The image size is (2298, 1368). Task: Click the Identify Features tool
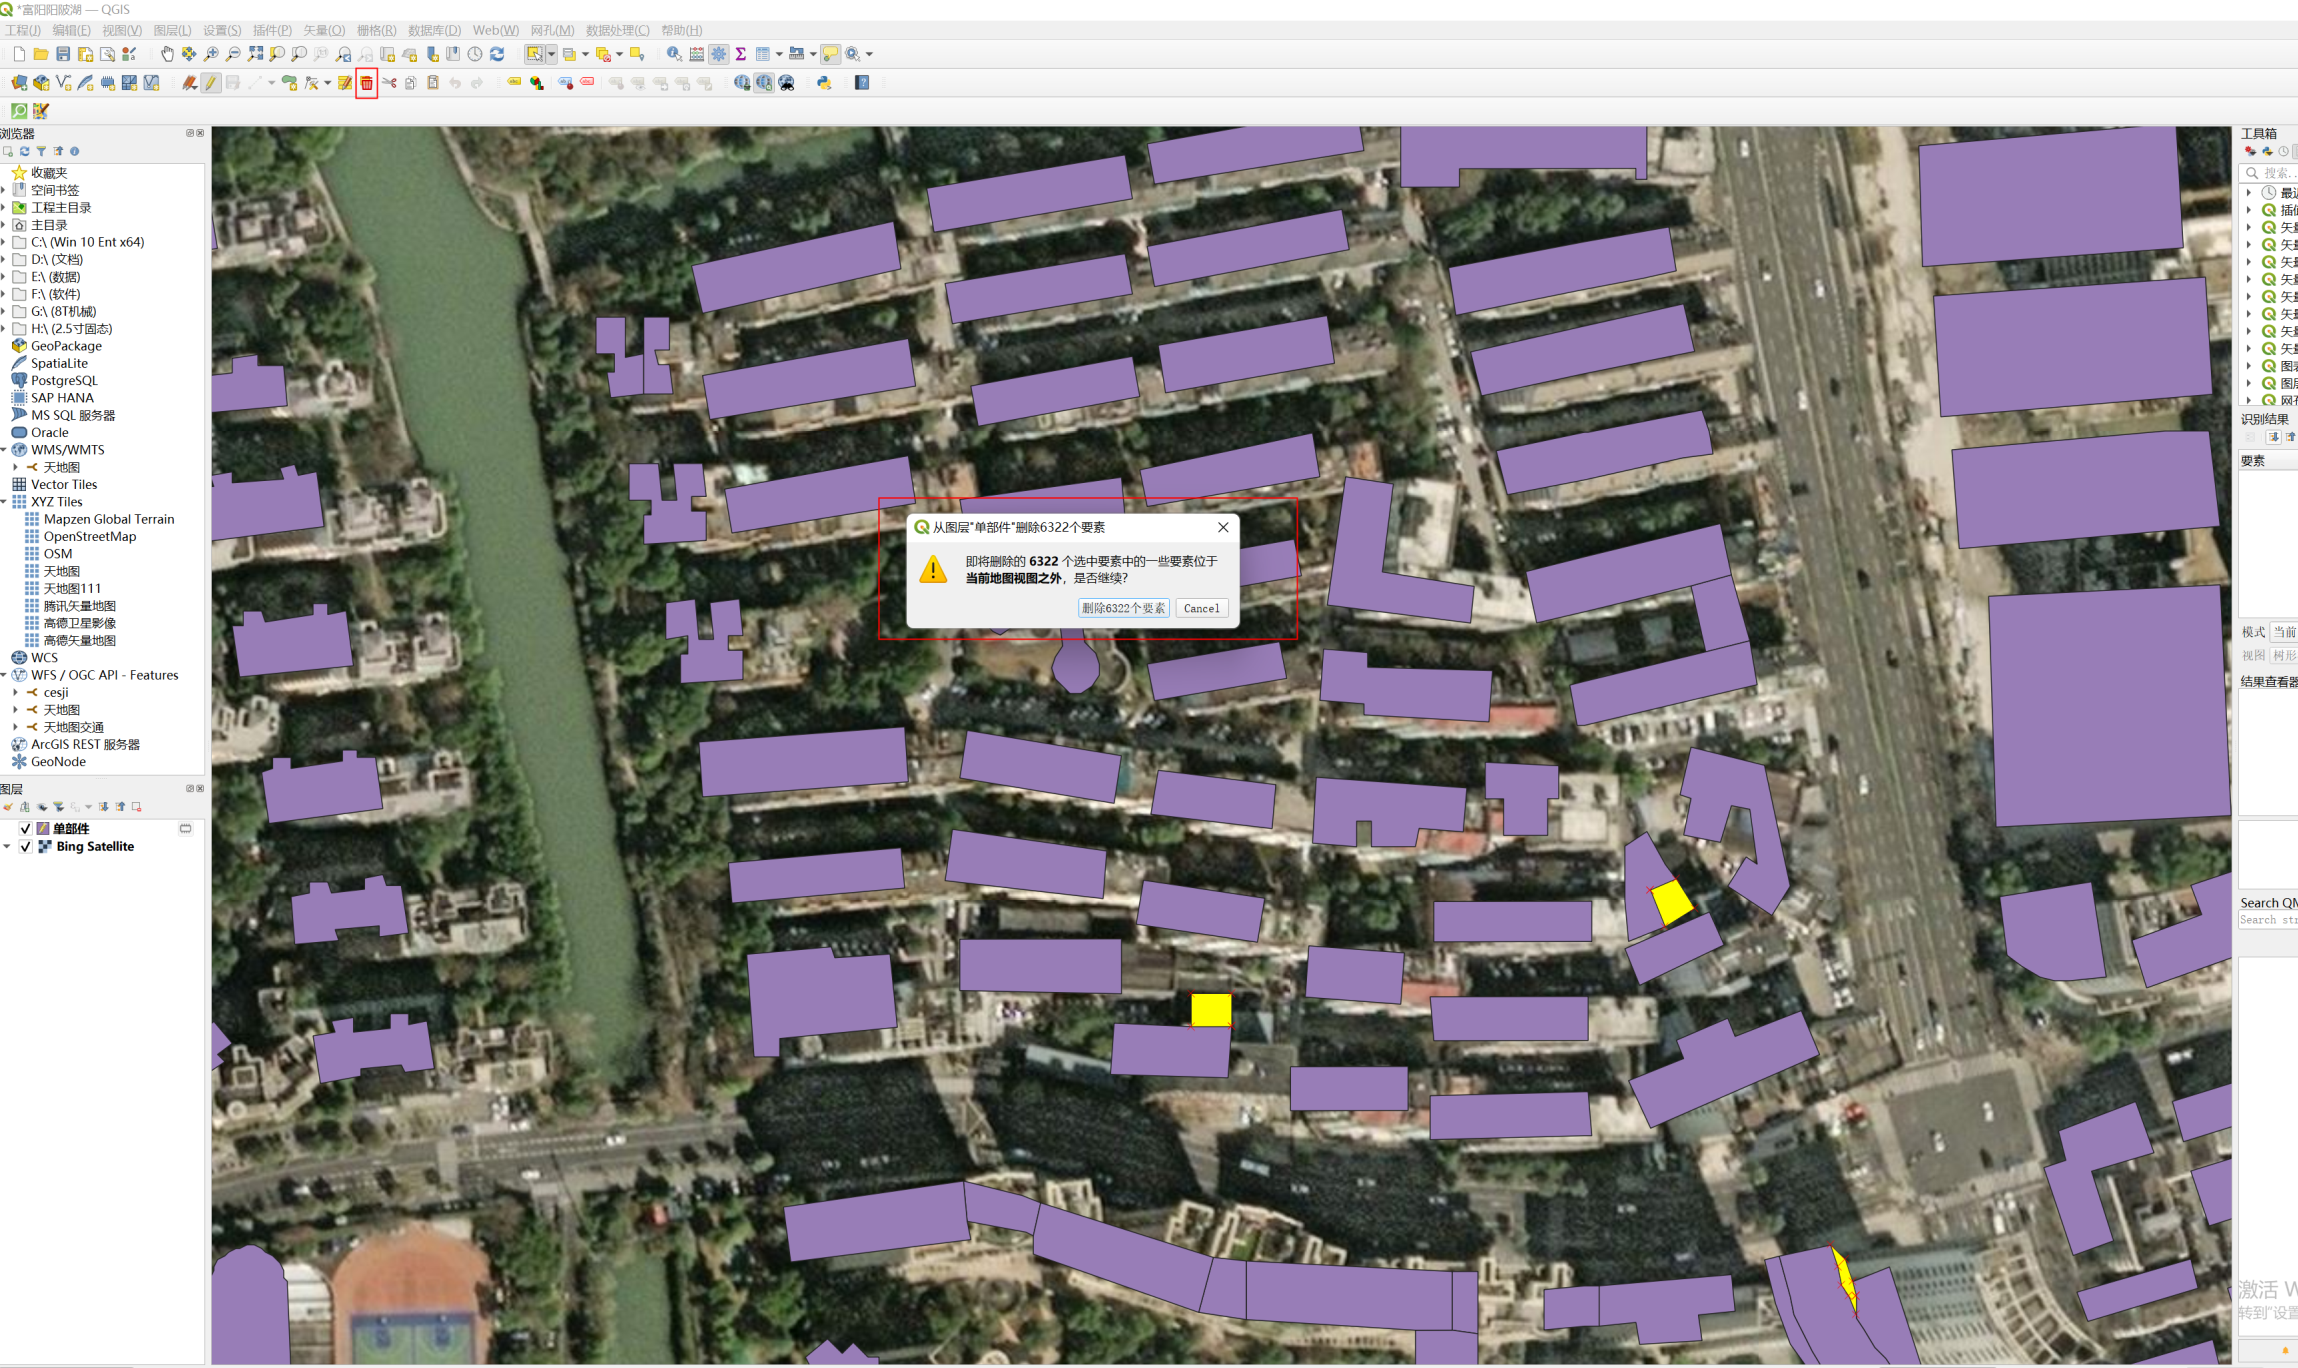[x=675, y=54]
